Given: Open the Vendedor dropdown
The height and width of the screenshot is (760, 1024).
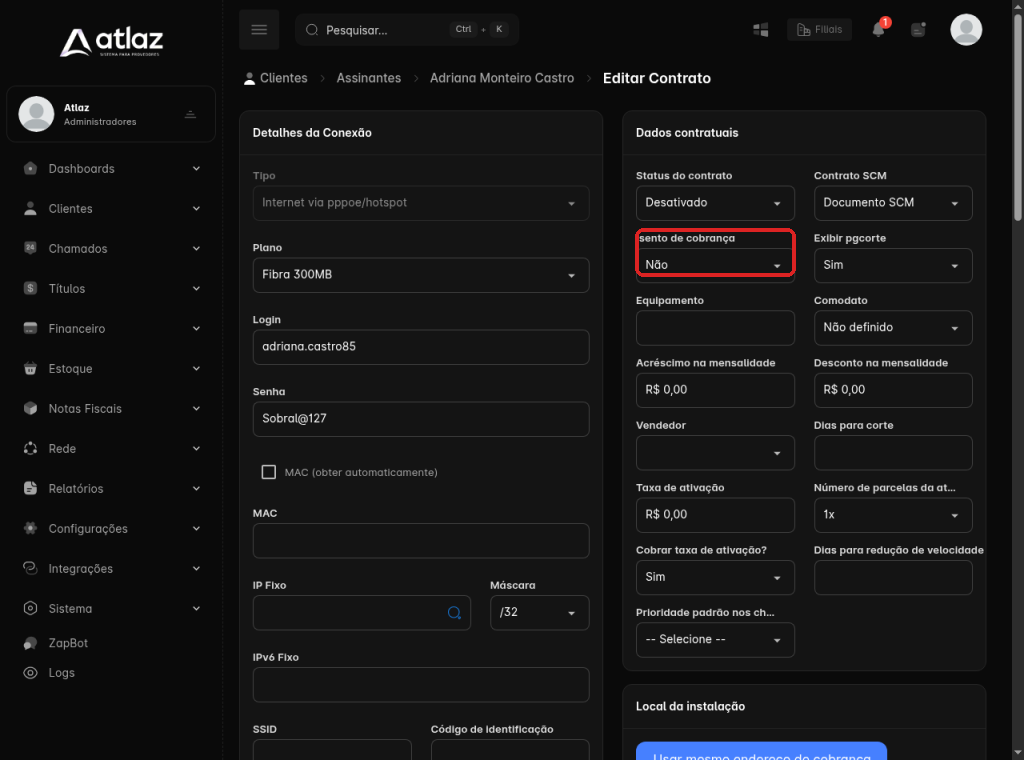Looking at the screenshot, I should click(x=715, y=452).
